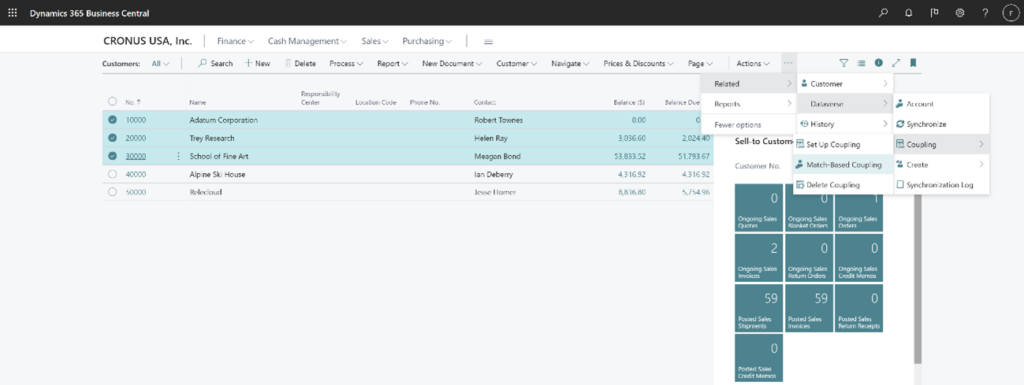This screenshot has height=385, width=1024.
Task: Open the Posted Sales Shipments tile
Action: pyautogui.click(x=759, y=307)
